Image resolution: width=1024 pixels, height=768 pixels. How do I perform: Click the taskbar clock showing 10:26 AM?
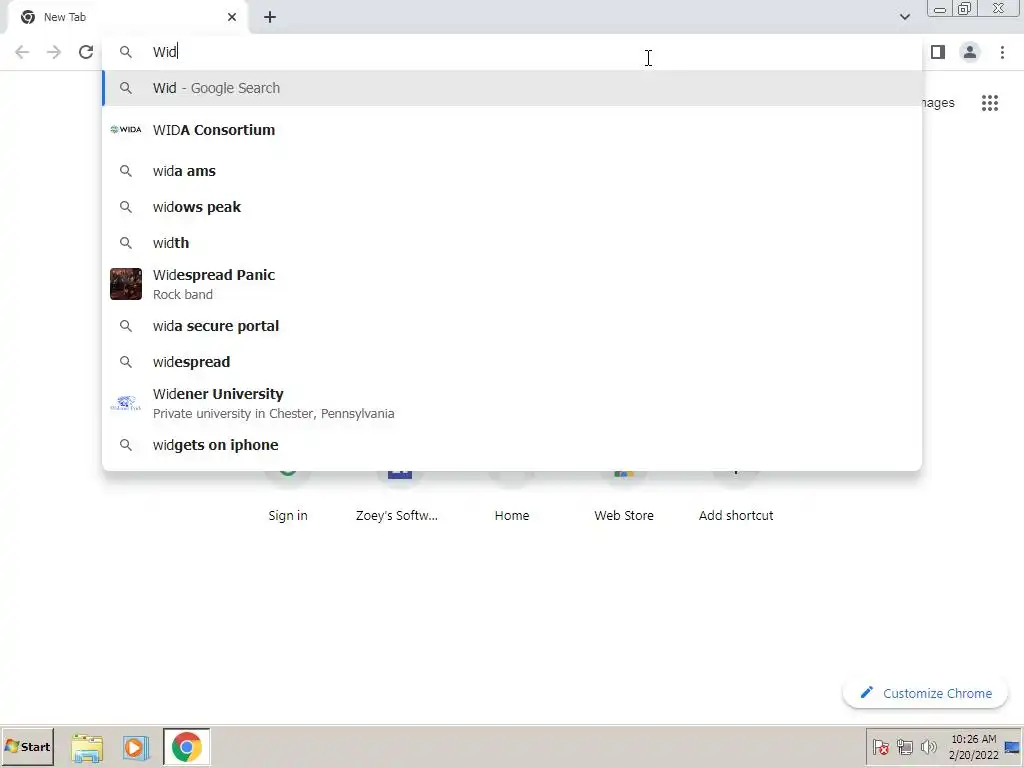[x=974, y=747]
